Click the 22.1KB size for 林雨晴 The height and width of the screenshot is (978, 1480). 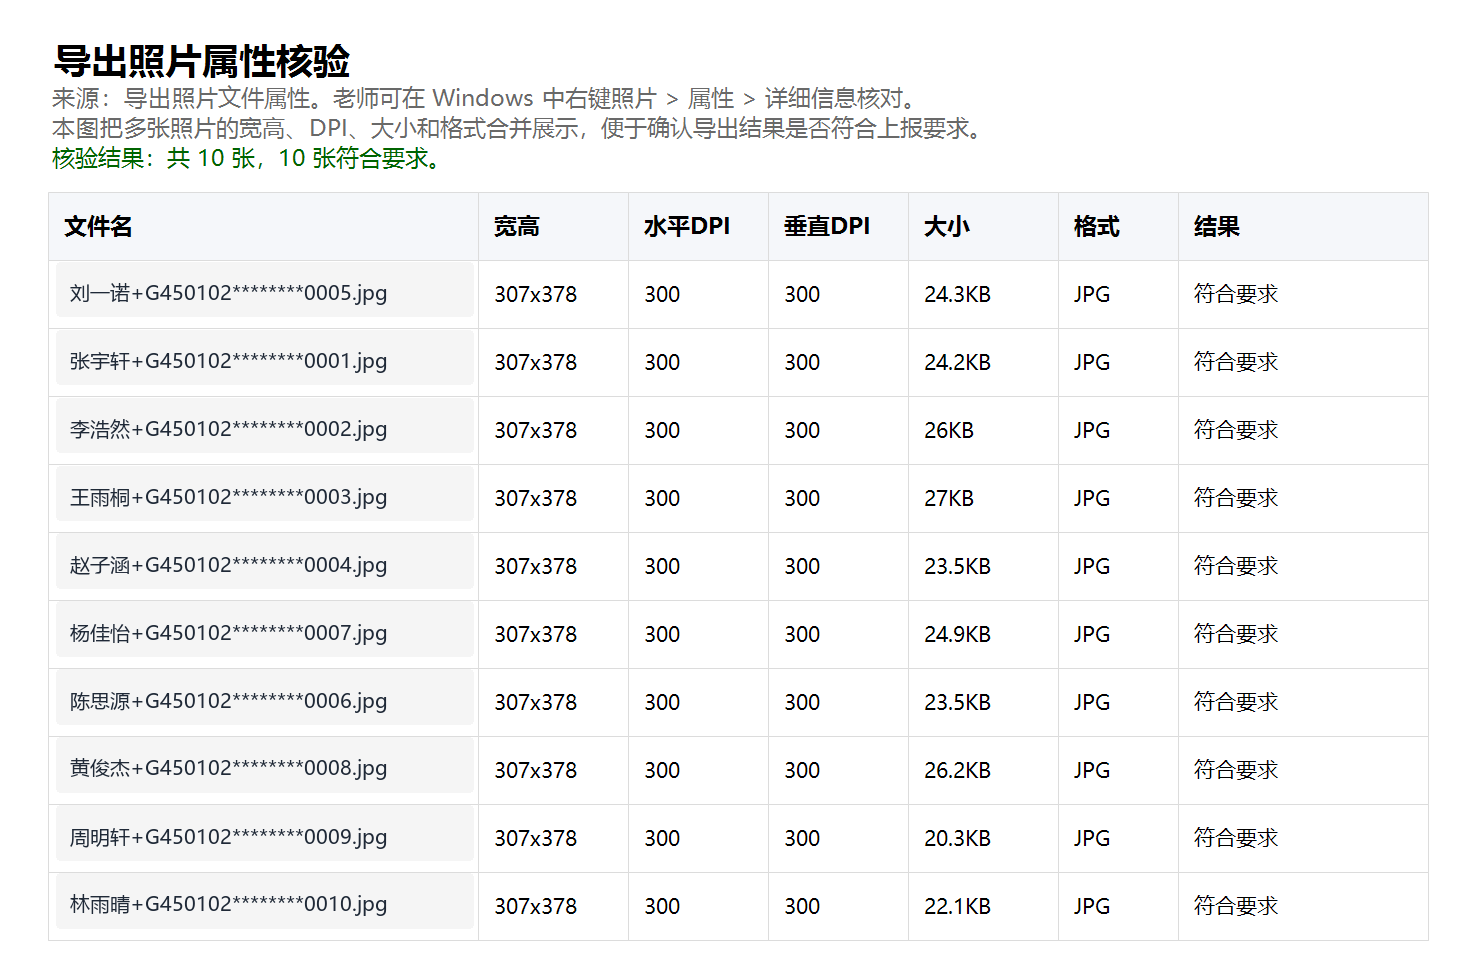tap(957, 906)
